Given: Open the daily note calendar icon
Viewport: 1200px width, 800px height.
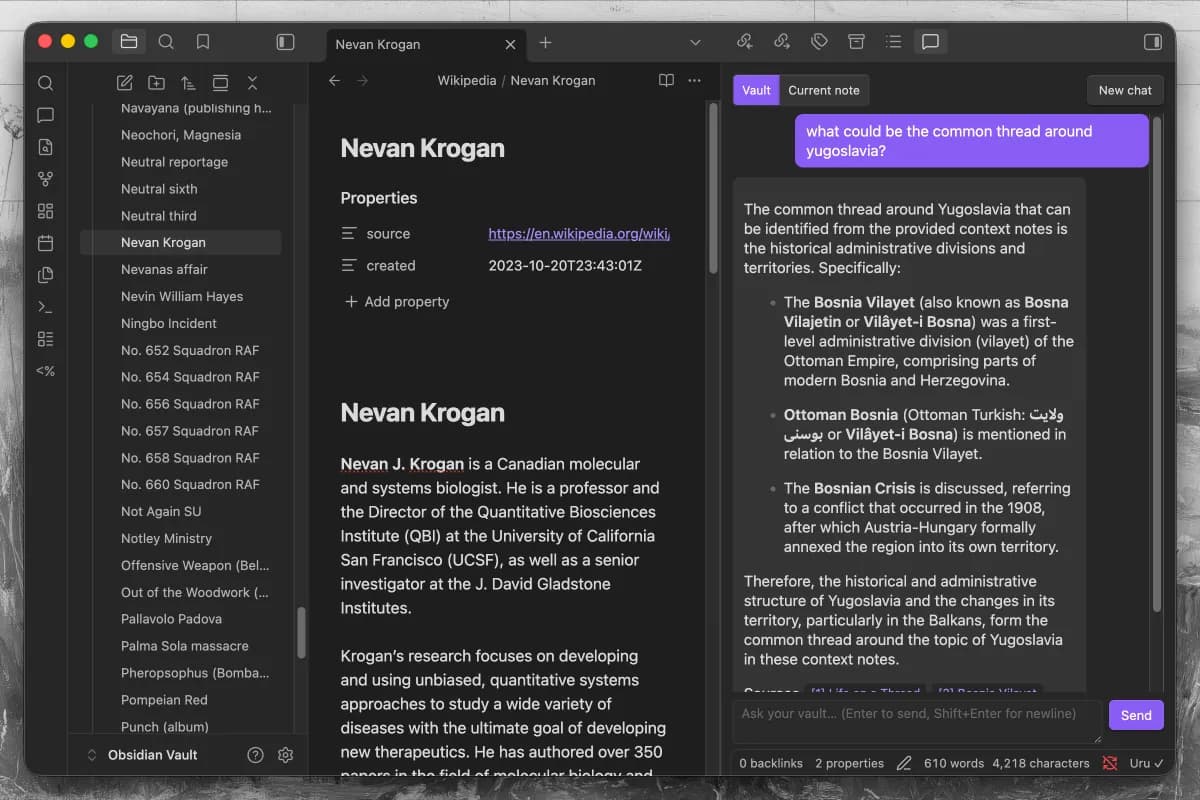Looking at the screenshot, I should [45, 243].
